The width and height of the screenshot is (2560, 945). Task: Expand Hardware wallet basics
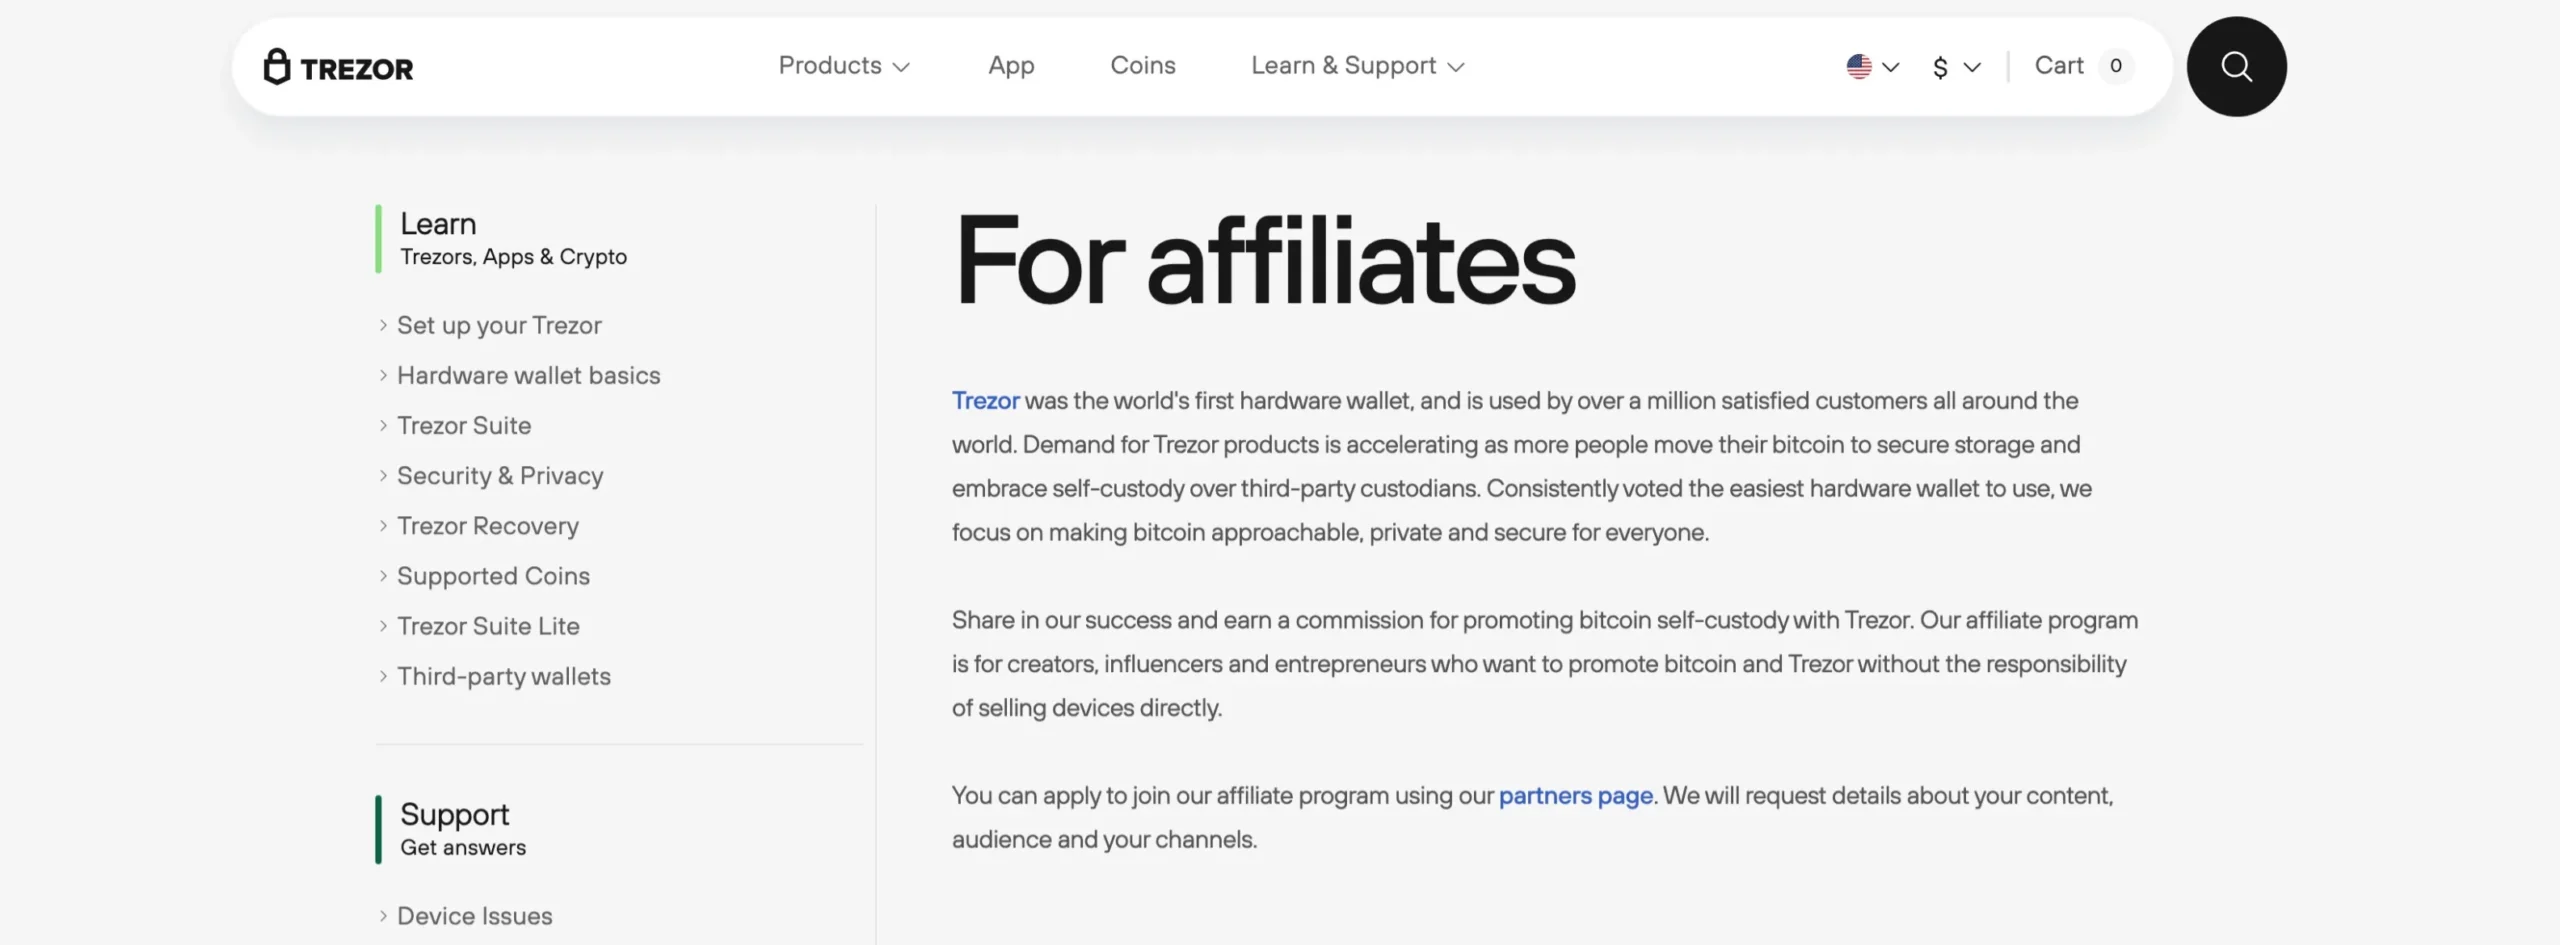tap(528, 376)
